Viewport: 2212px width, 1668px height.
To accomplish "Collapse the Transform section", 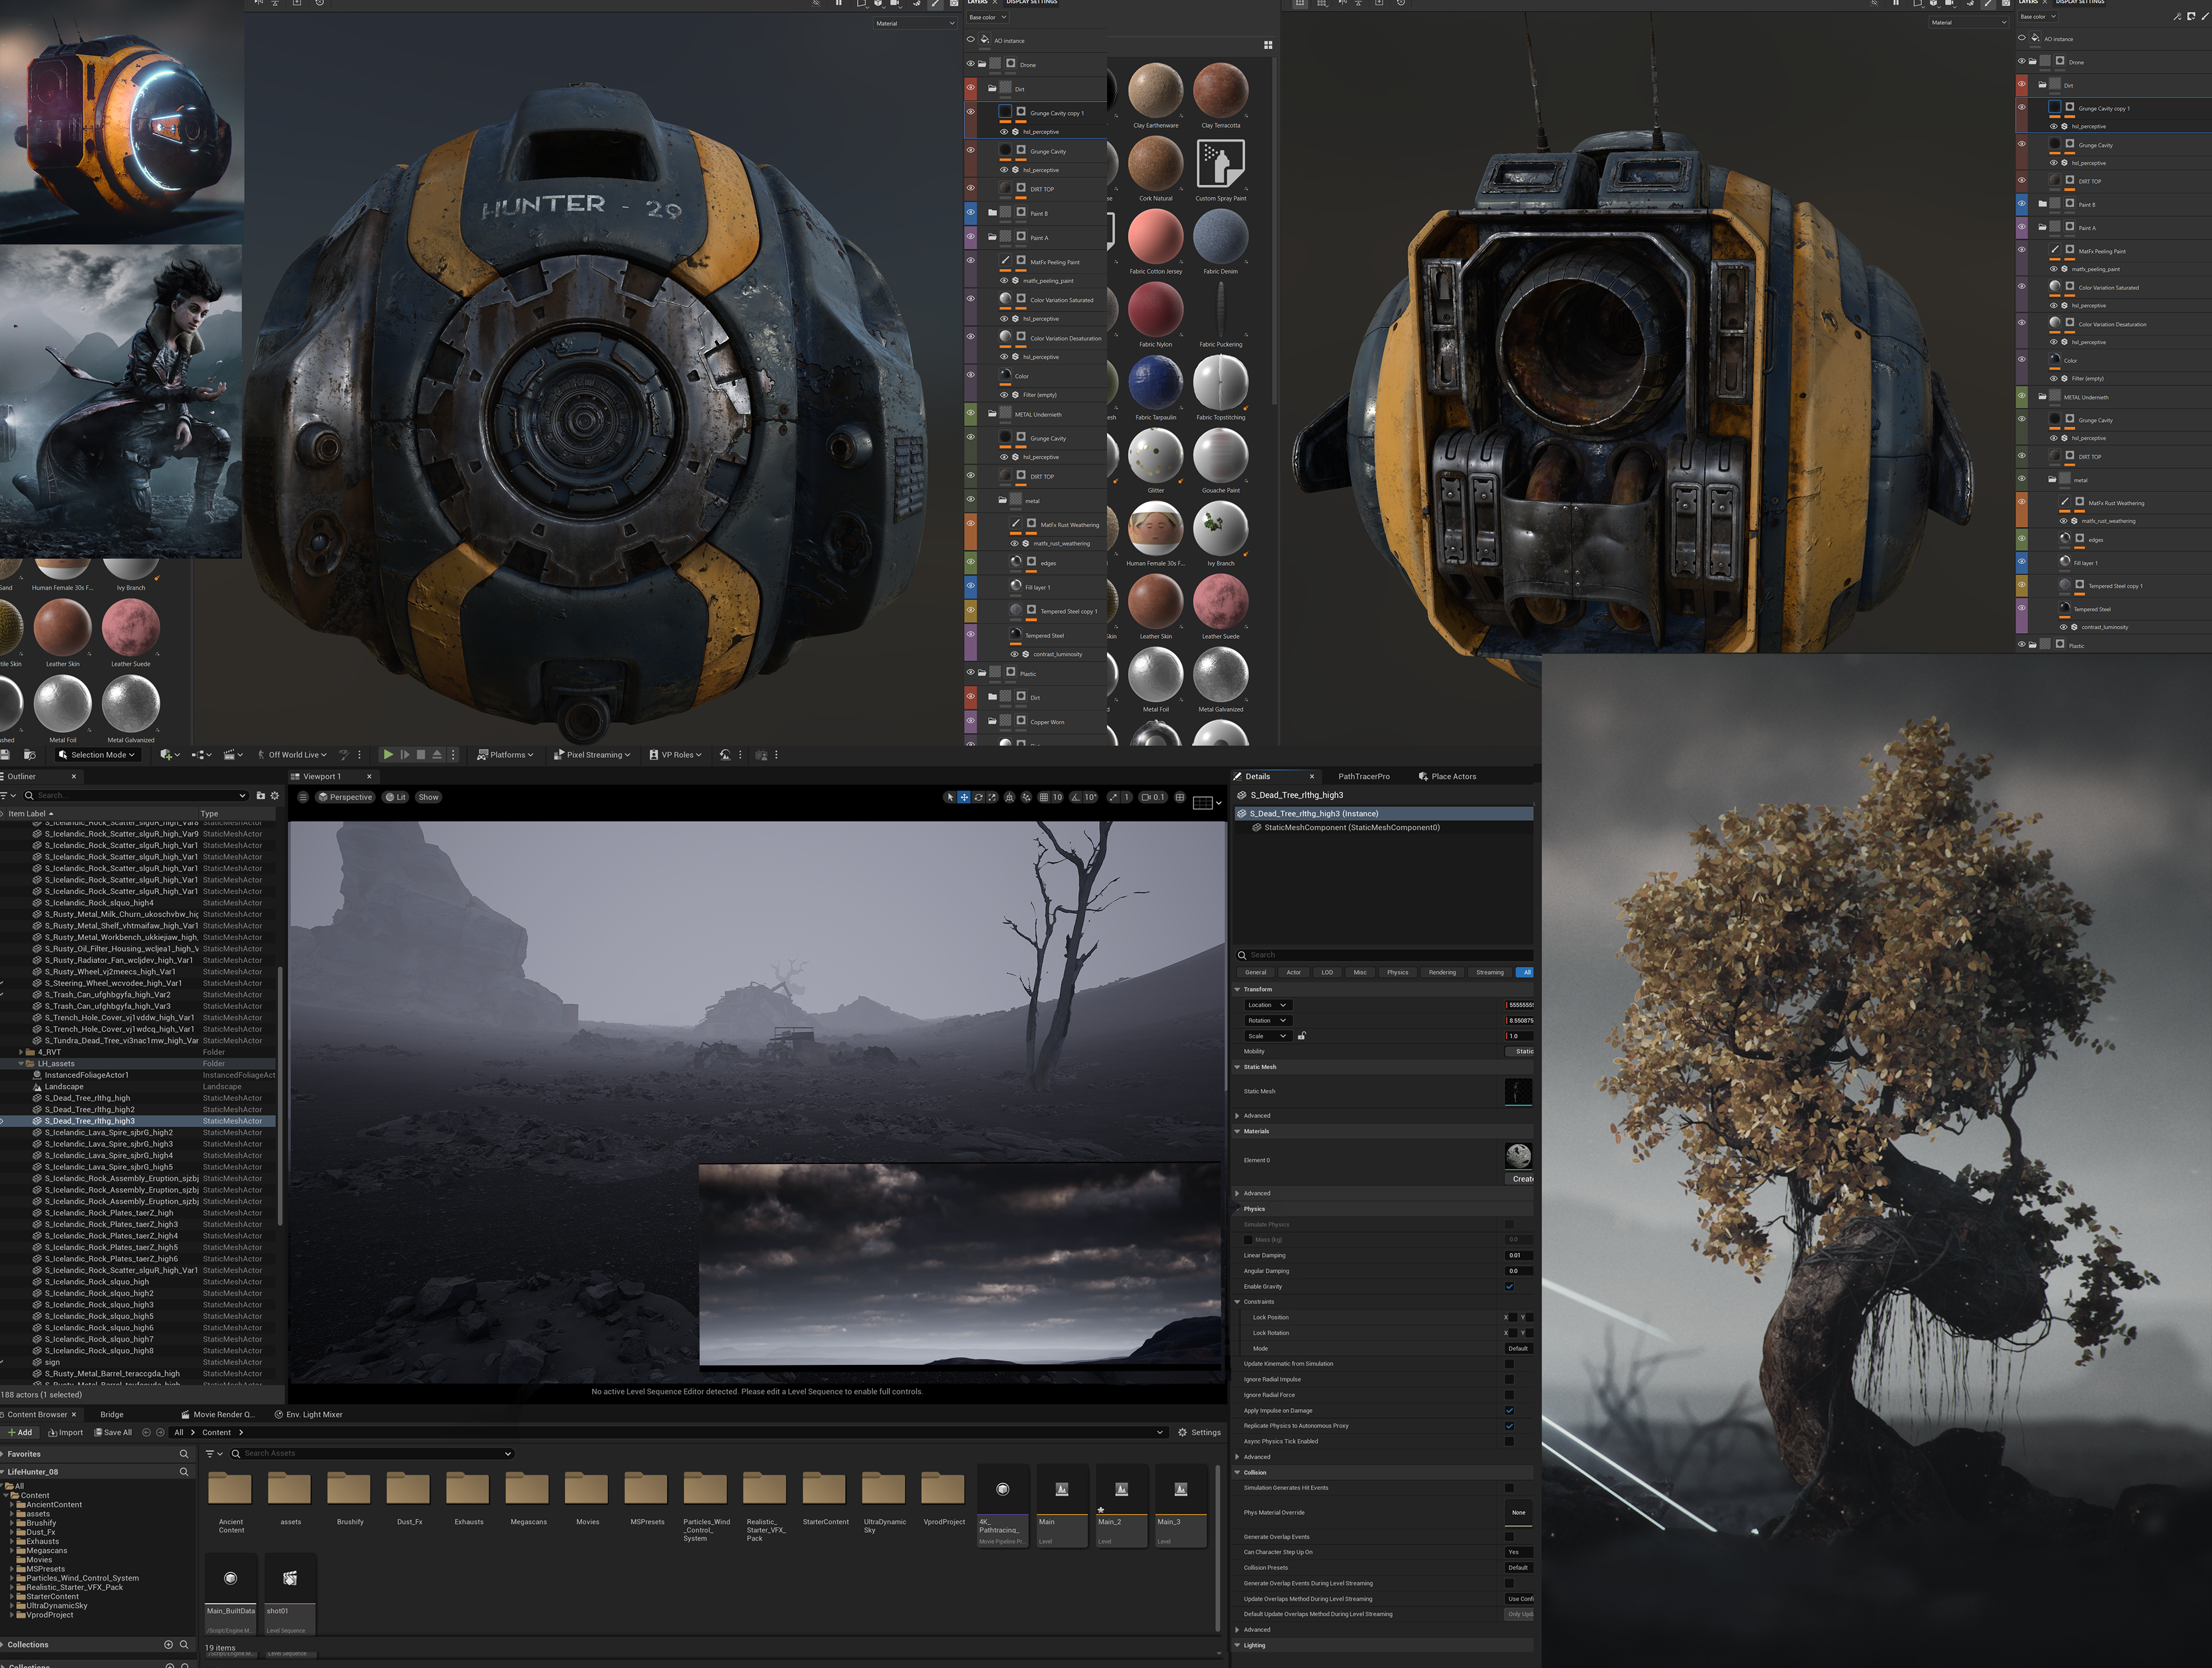I will (x=1237, y=989).
